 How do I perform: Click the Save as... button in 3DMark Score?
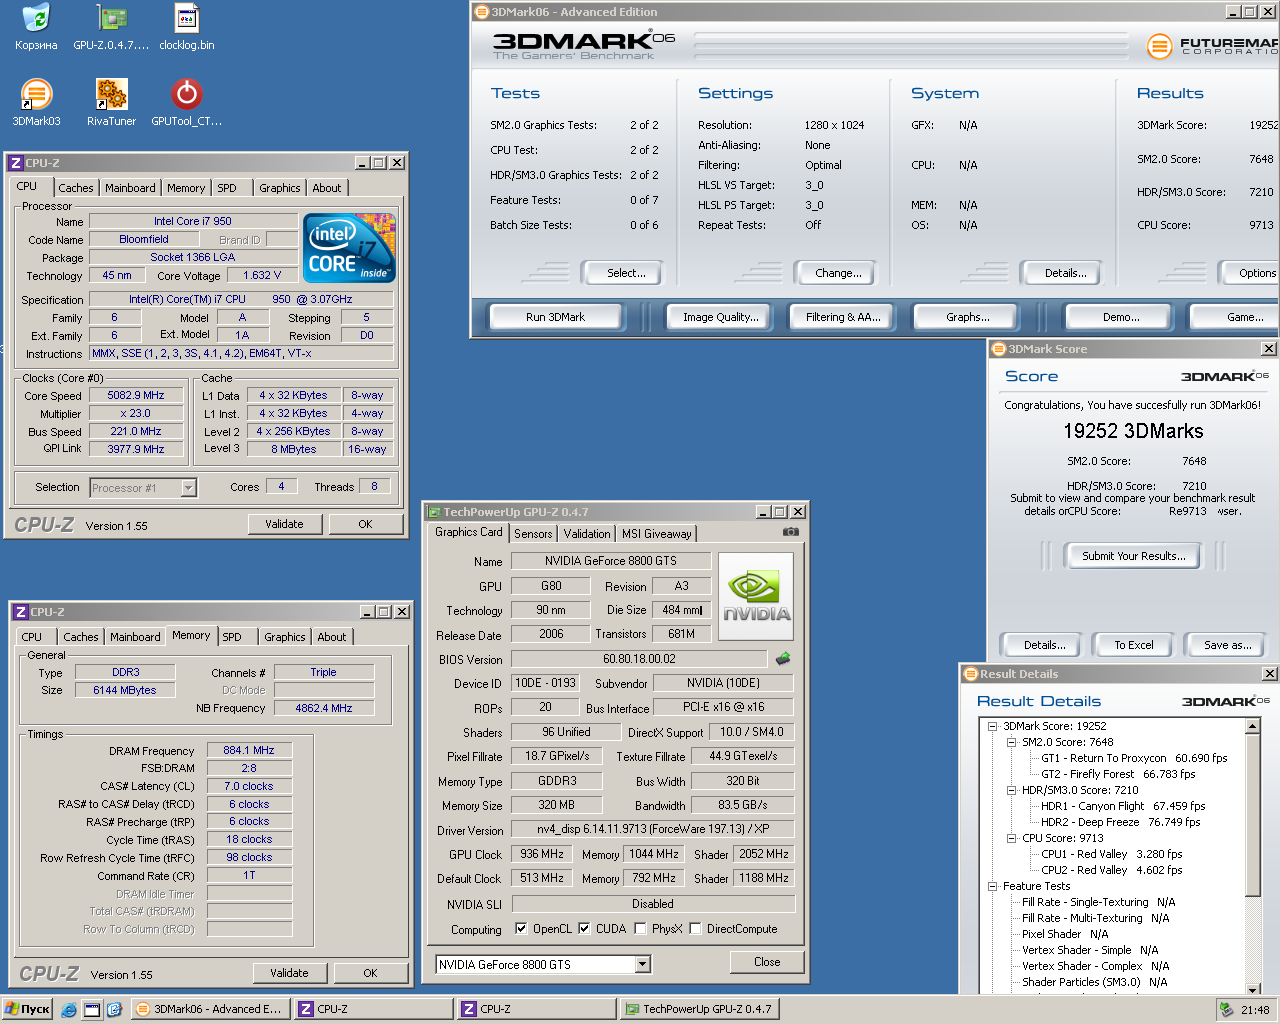(1227, 645)
